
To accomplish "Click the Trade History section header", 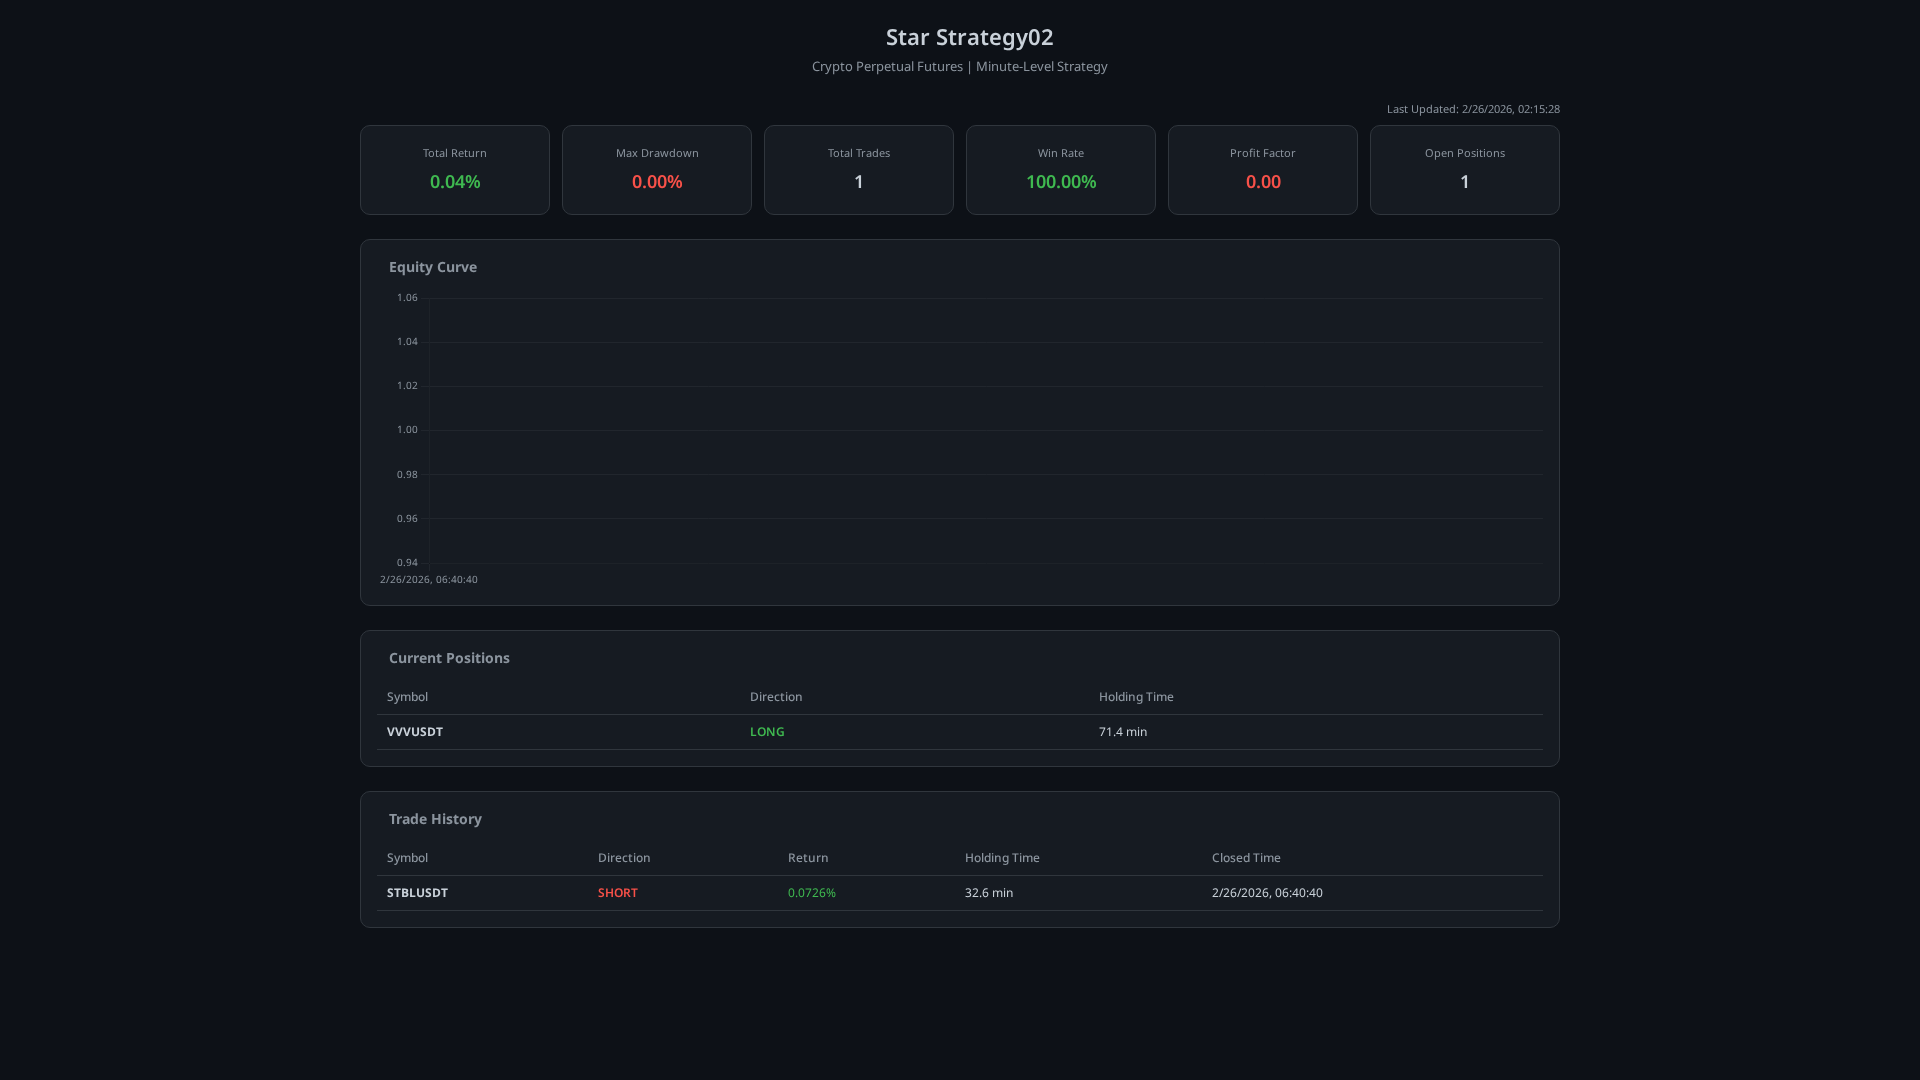I will click(434, 818).
